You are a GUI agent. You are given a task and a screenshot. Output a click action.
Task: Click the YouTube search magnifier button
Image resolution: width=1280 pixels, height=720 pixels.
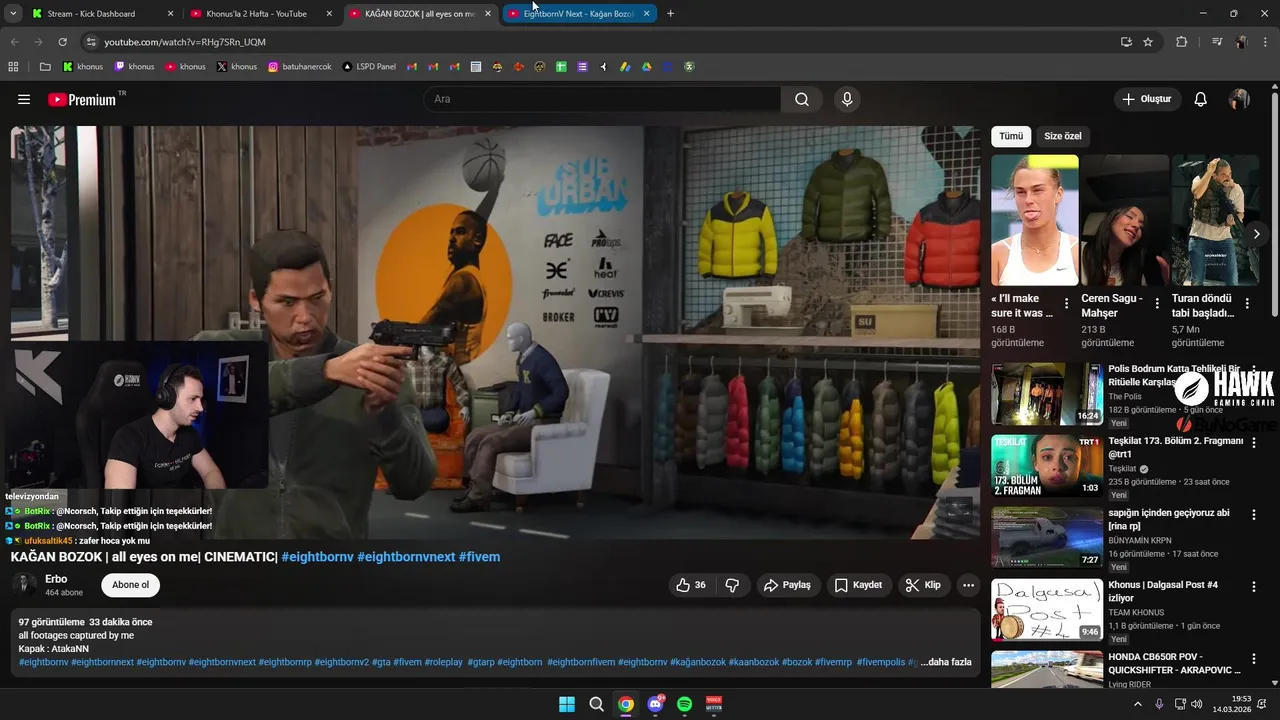coord(802,99)
